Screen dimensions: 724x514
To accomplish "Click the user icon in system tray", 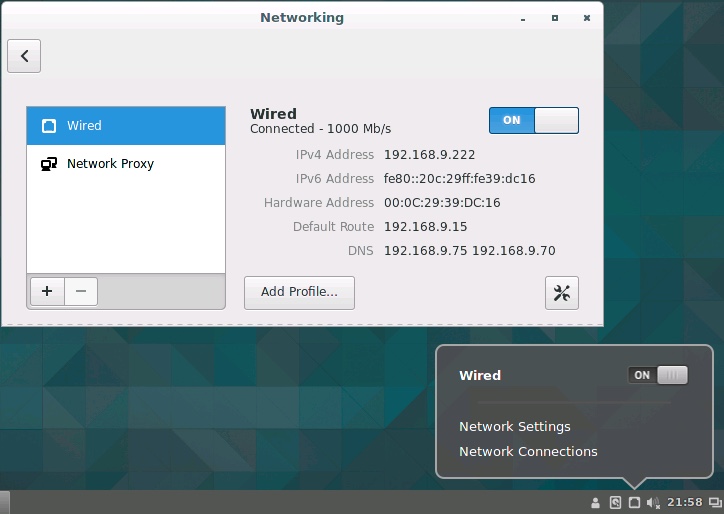I will click(x=596, y=503).
